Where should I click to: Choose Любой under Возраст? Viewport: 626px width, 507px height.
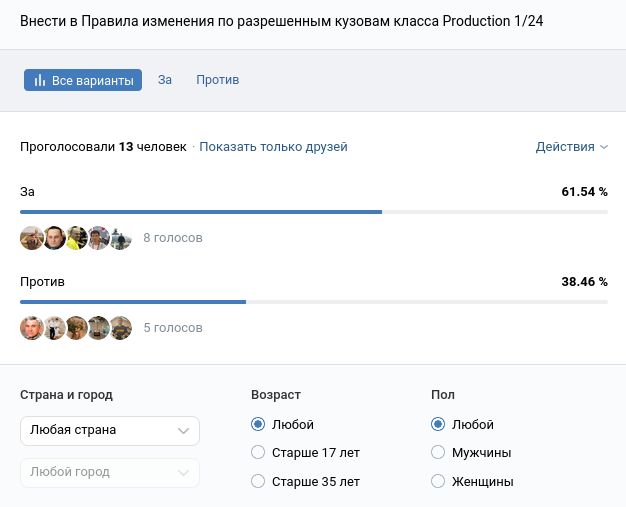[x=259, y=425]
